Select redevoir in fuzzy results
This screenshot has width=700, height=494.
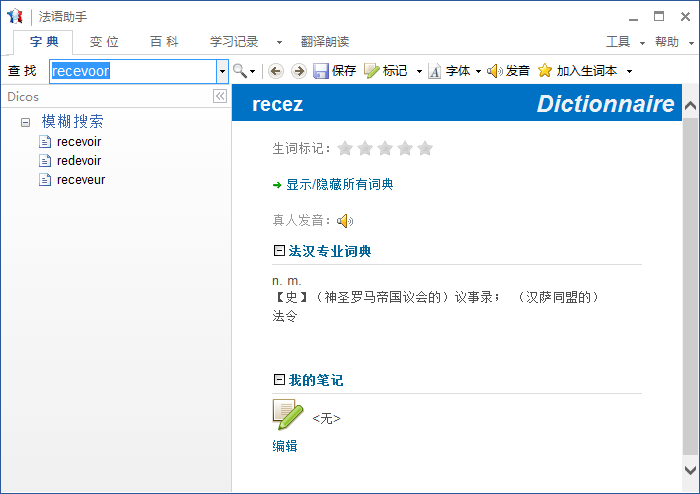[79, 161]
